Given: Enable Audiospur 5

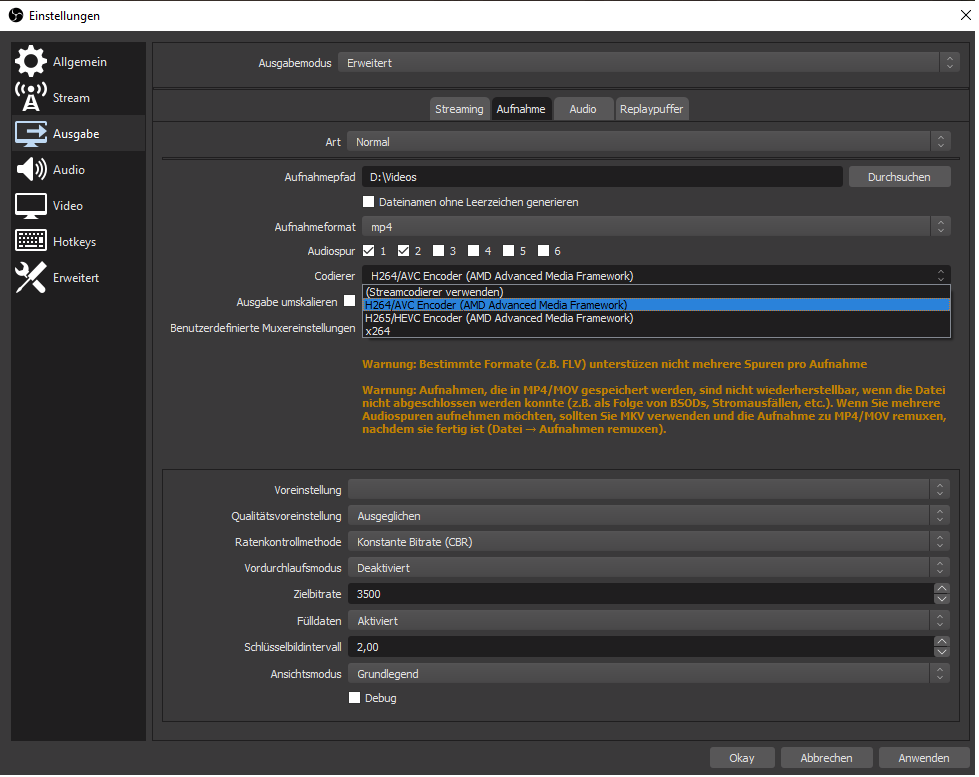Looking at the screenshot, I should (x=508, y=250).
